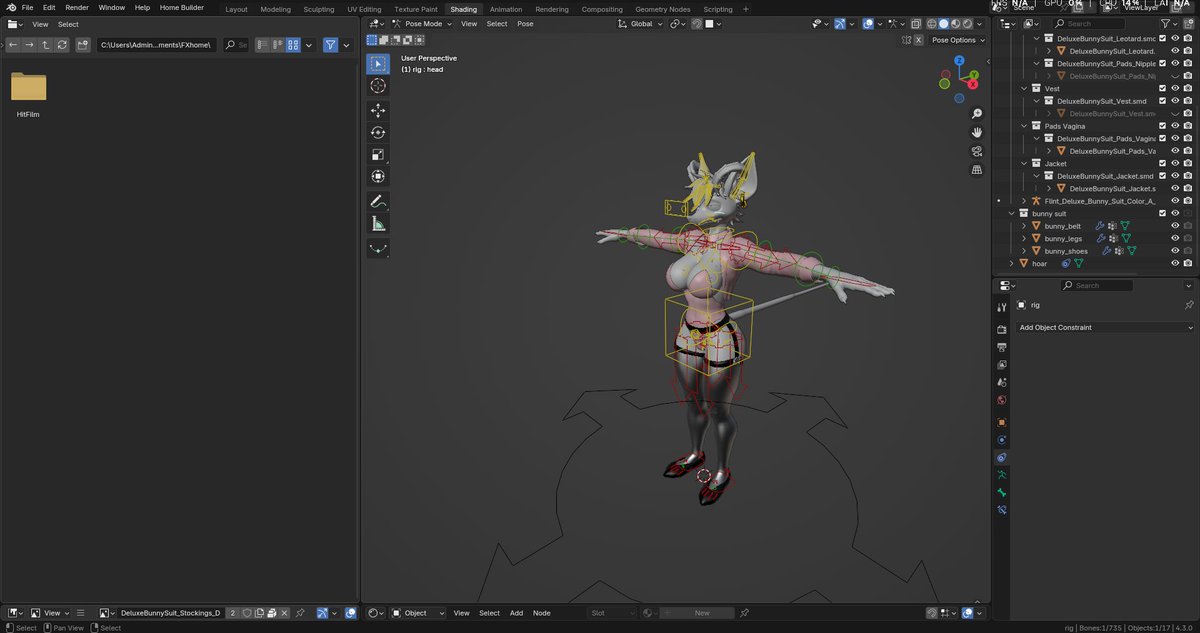Click Add in shader editor header

click(516, 613)
